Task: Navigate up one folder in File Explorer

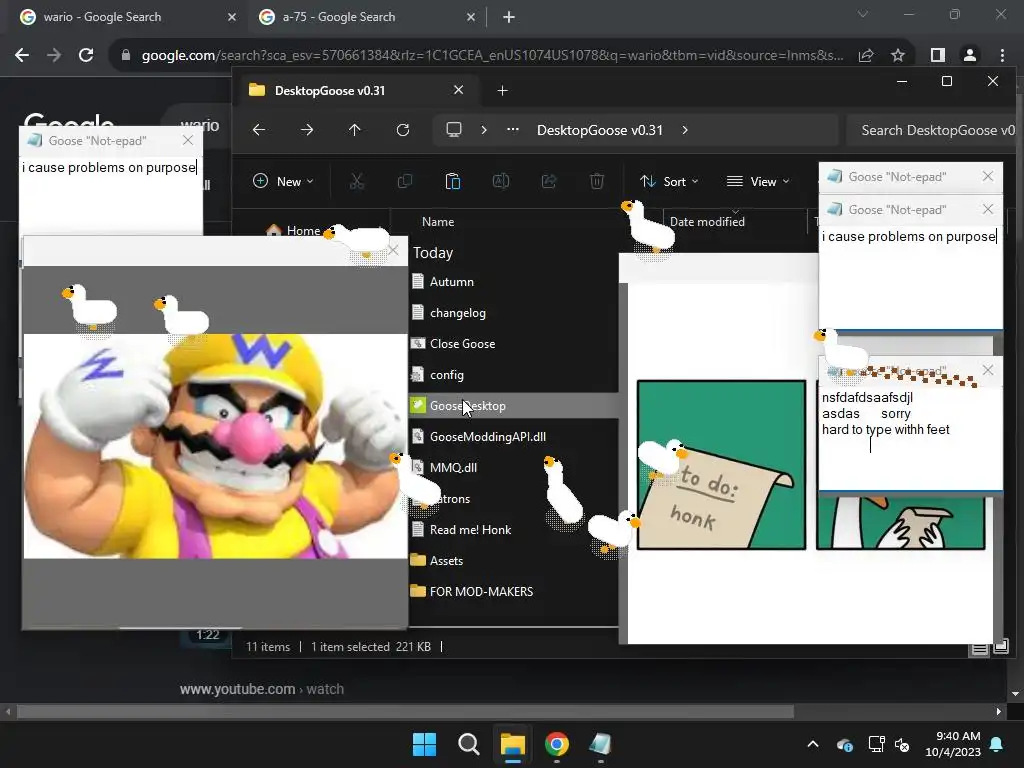Action: coord(355,130)
